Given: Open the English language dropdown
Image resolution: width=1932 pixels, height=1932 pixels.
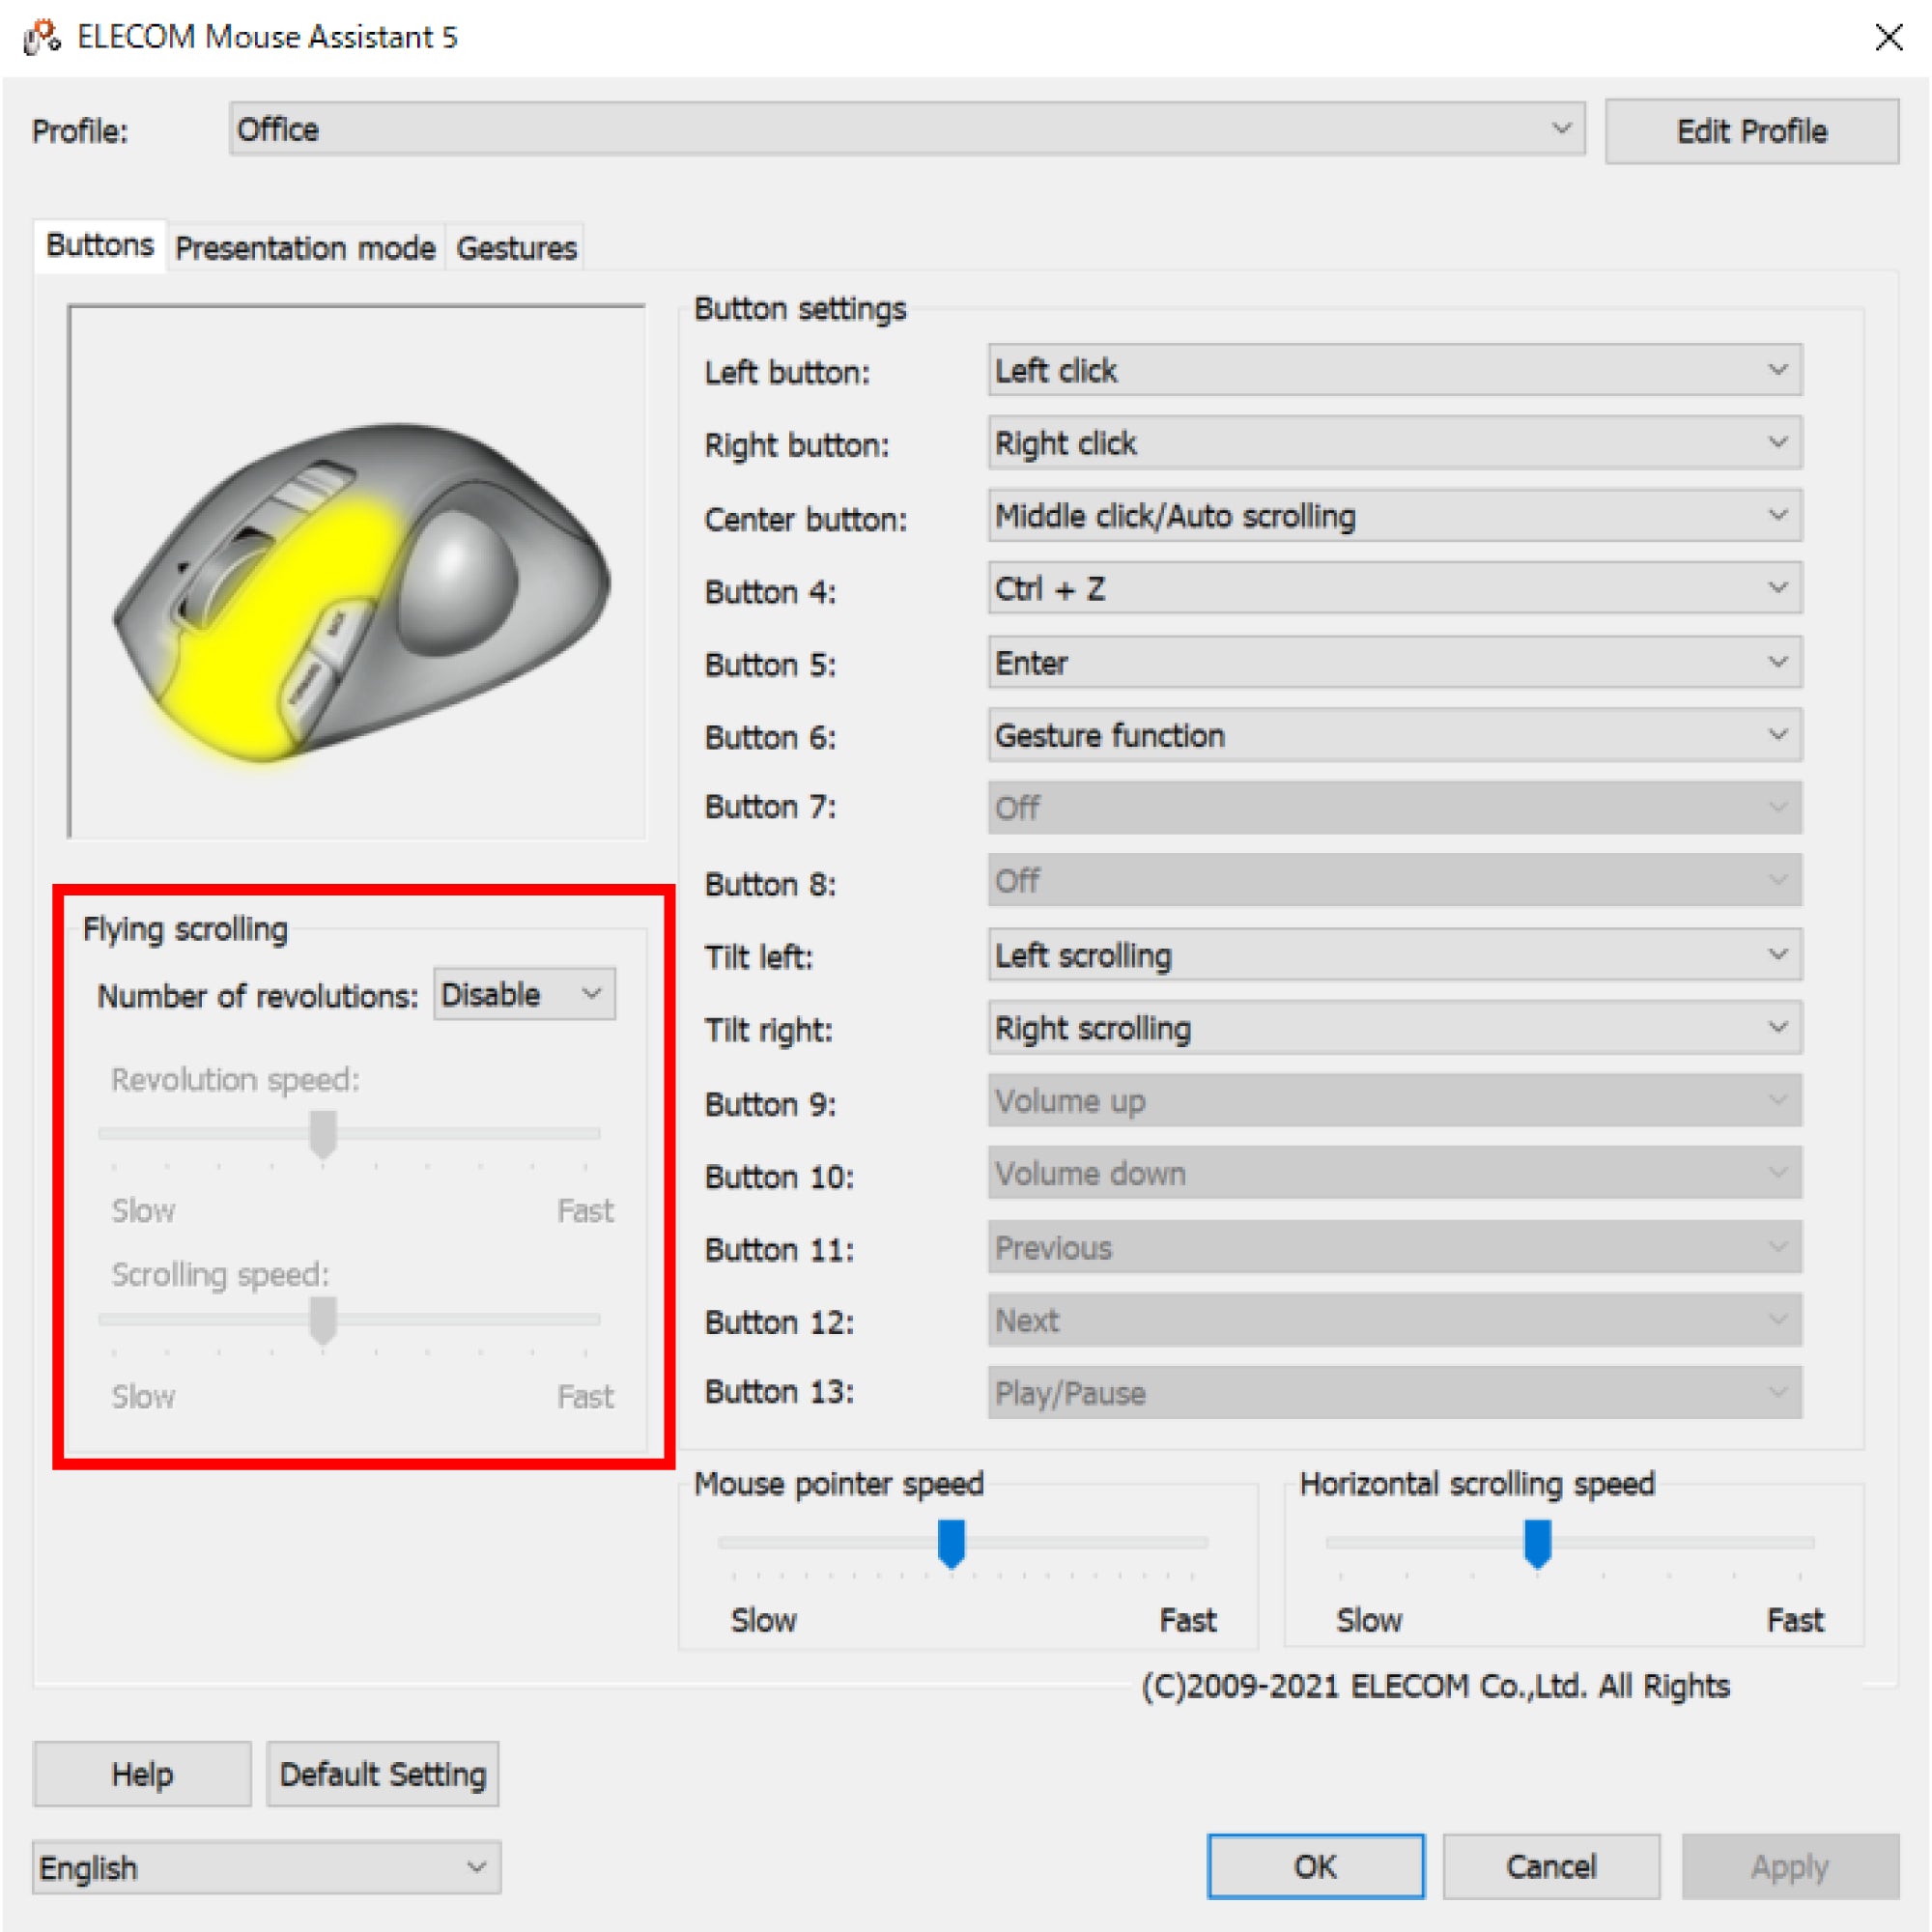Looking at the screenshot, I should pyautogui.click(x=266, y=1867).
